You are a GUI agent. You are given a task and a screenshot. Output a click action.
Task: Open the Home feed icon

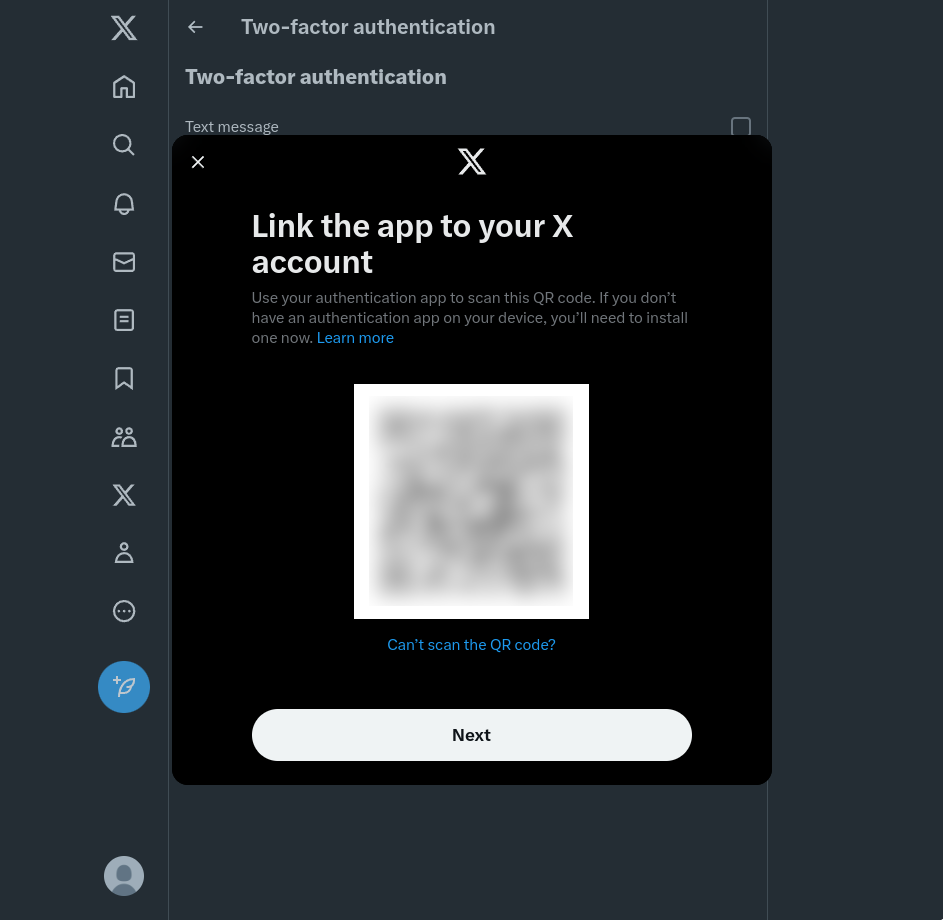click(124, 86)
